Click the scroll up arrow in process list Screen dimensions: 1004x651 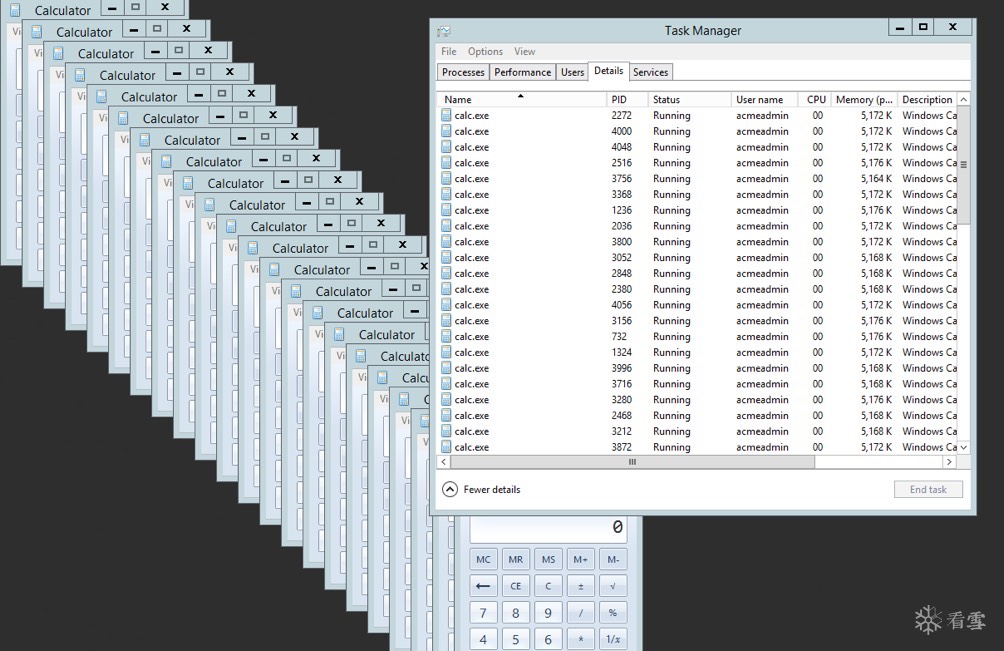click(964, 99)
